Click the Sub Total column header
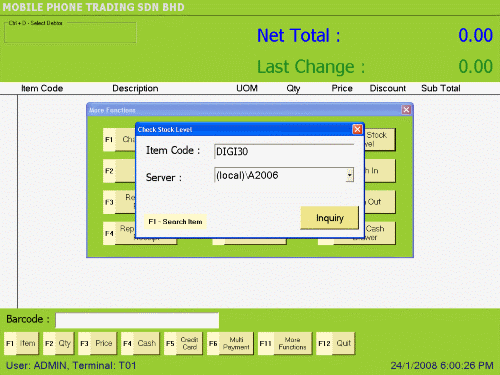This screenshot has width=500, height=375. pos(441,88)
